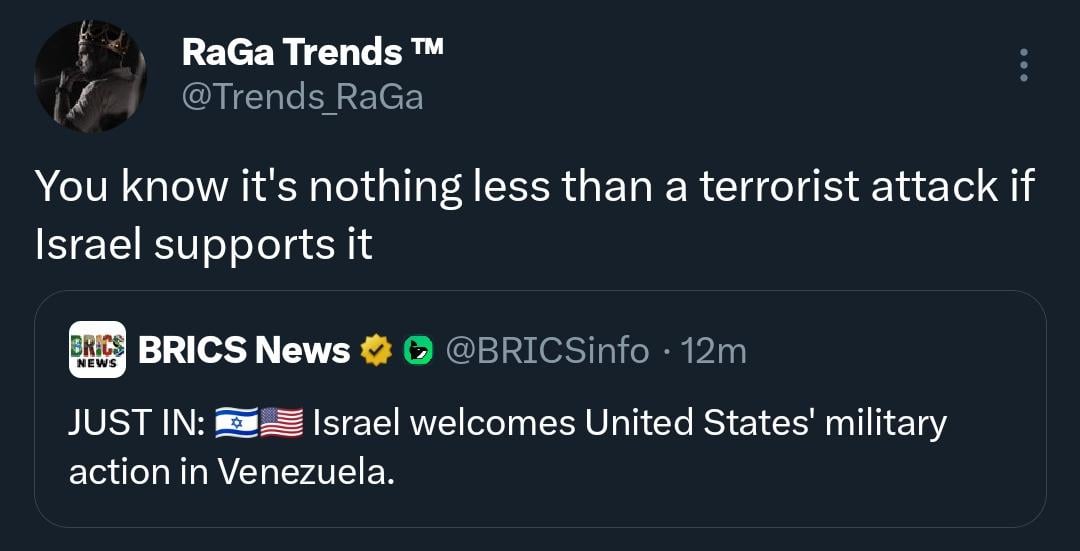Open the three-dot more options menu
This screenshot has width=1080, height=551.
[1022, 65]
